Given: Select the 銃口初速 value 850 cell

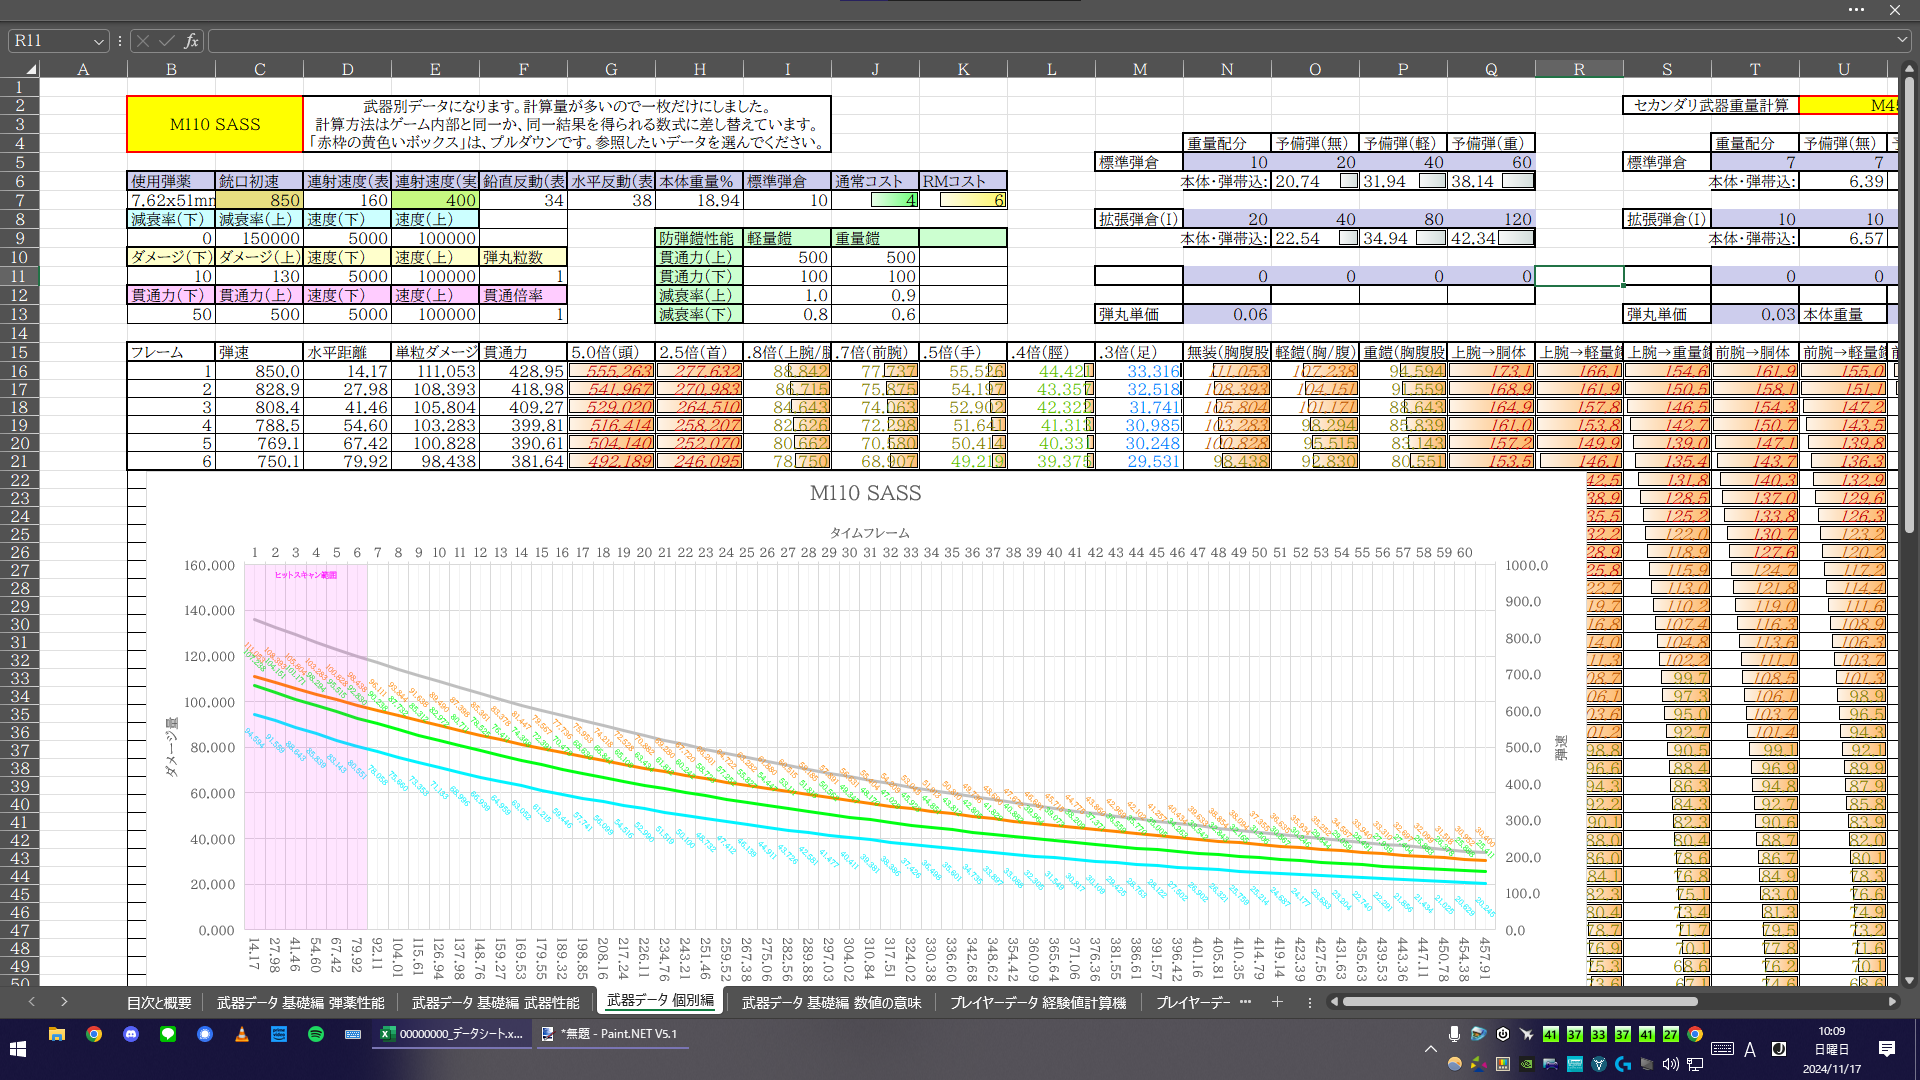Looking at the screenshot, I should [x=259, y=200].
